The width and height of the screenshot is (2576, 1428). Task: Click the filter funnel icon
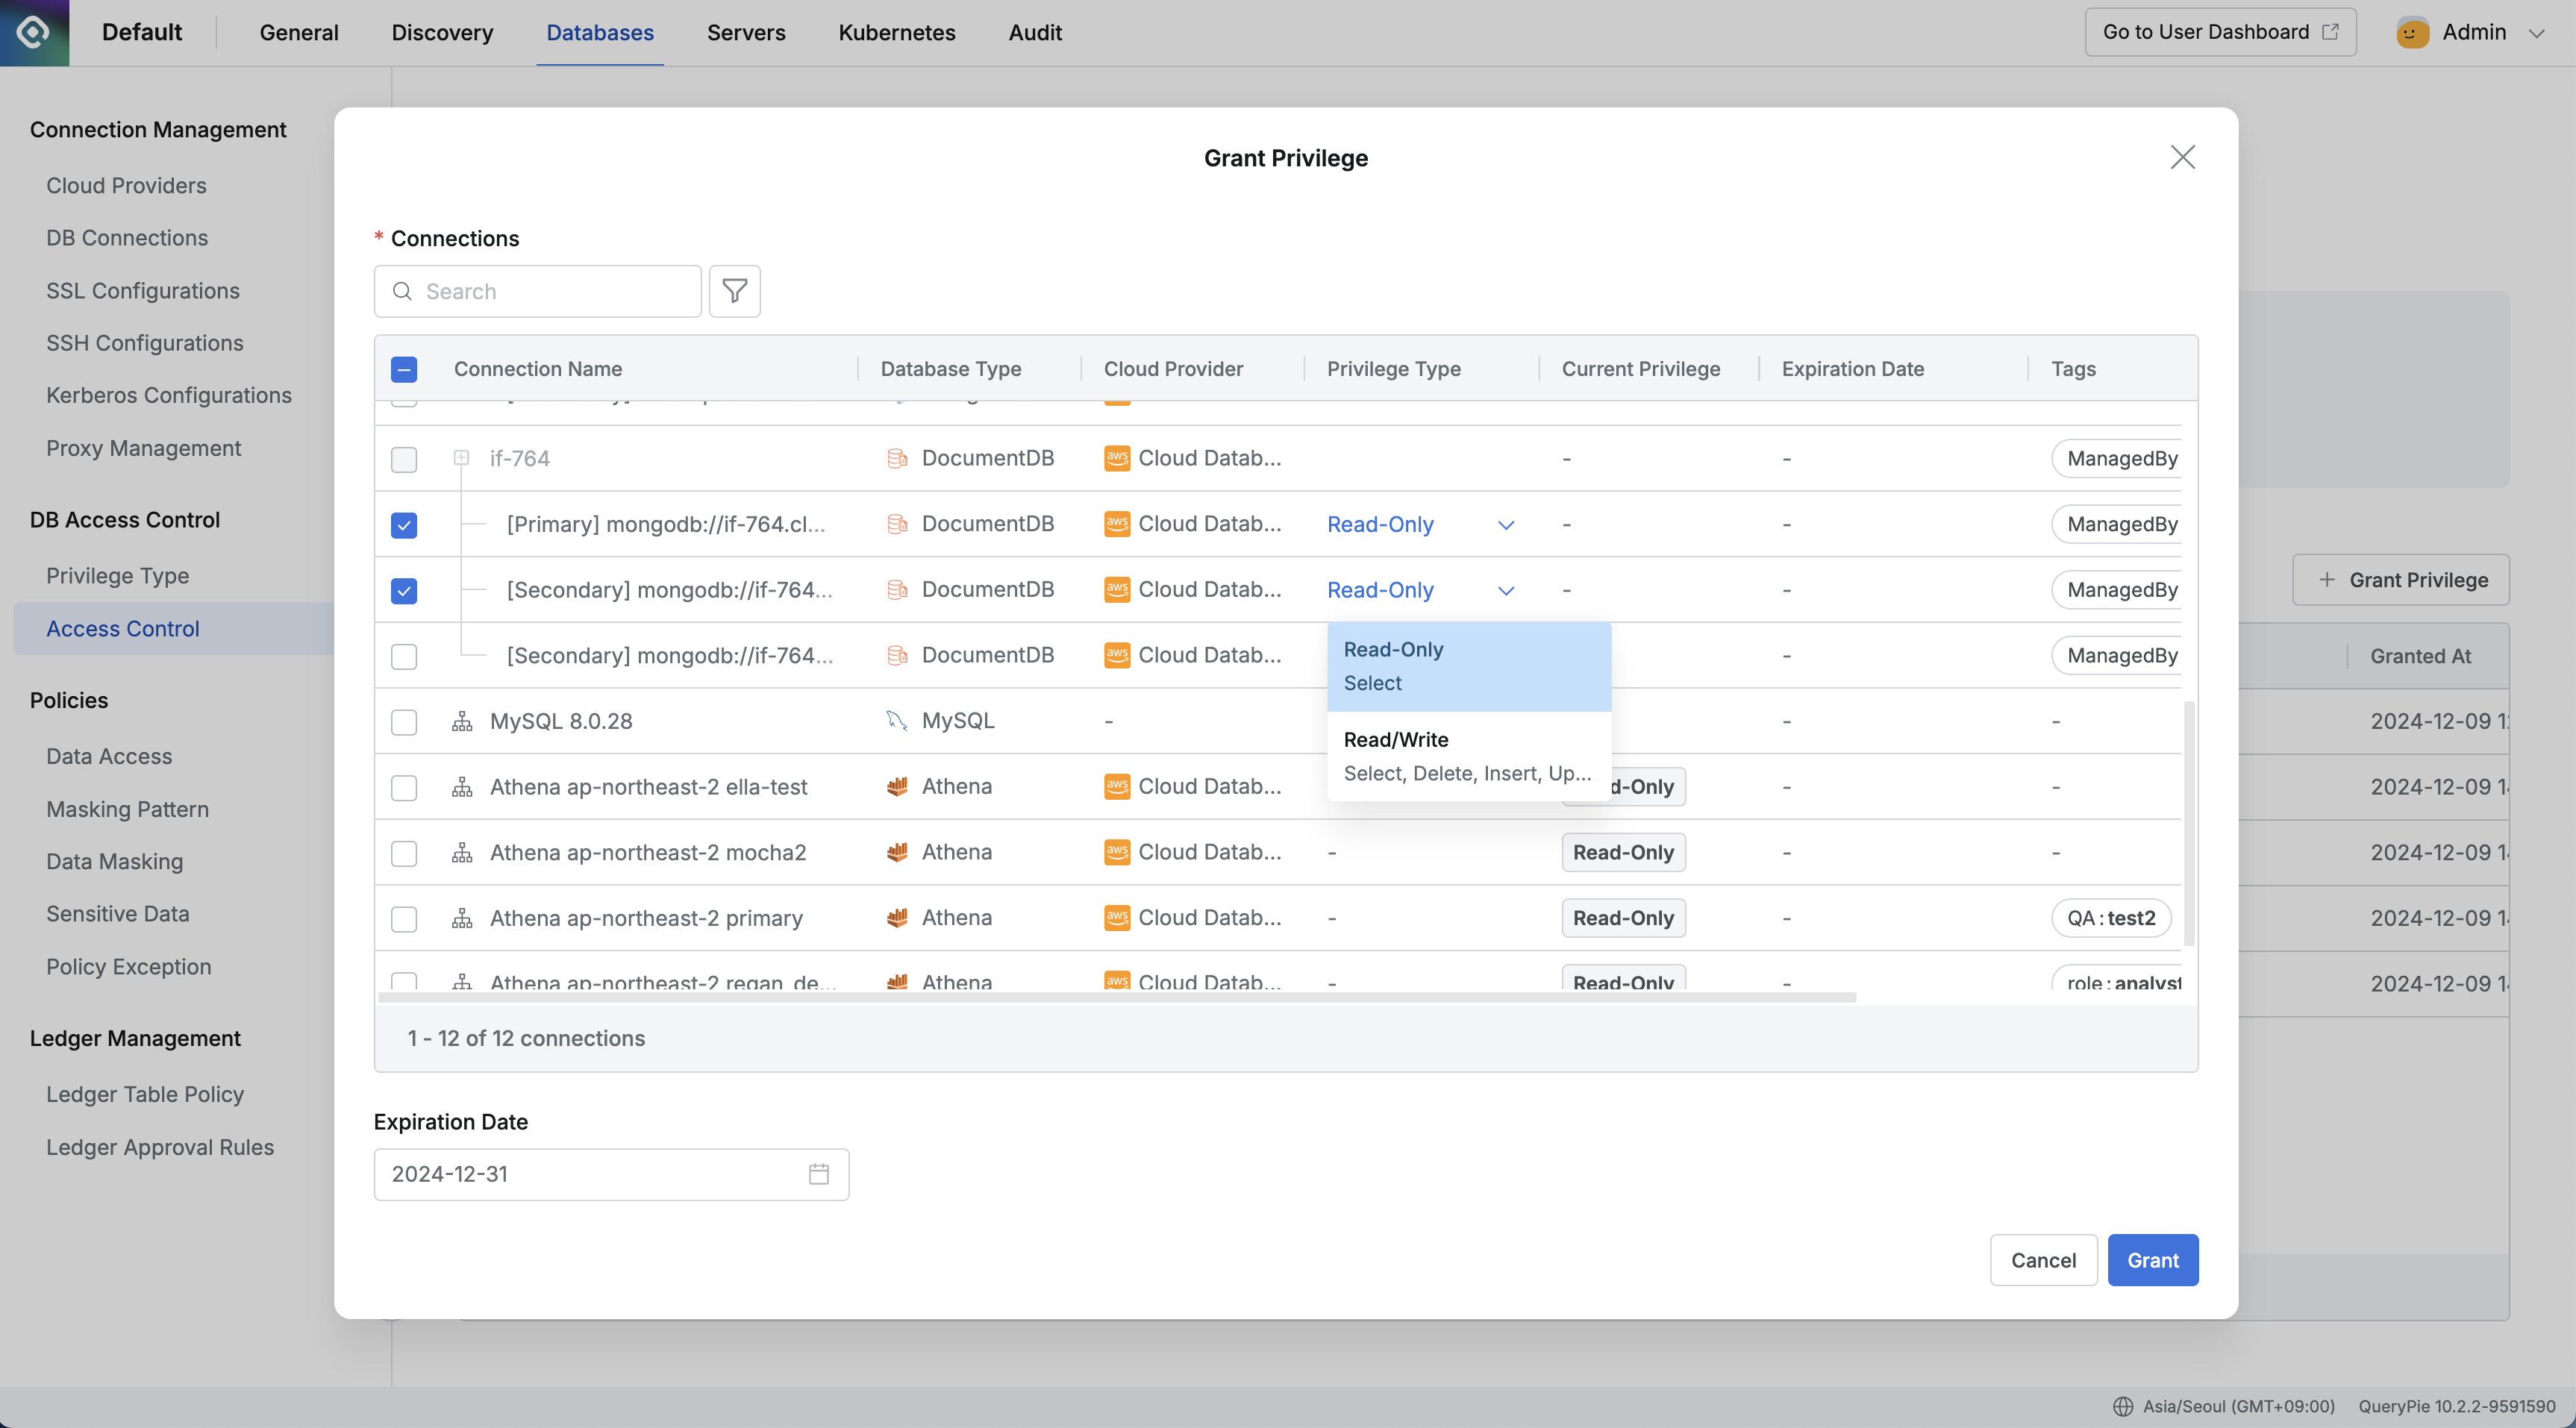(x=734, y=291)
